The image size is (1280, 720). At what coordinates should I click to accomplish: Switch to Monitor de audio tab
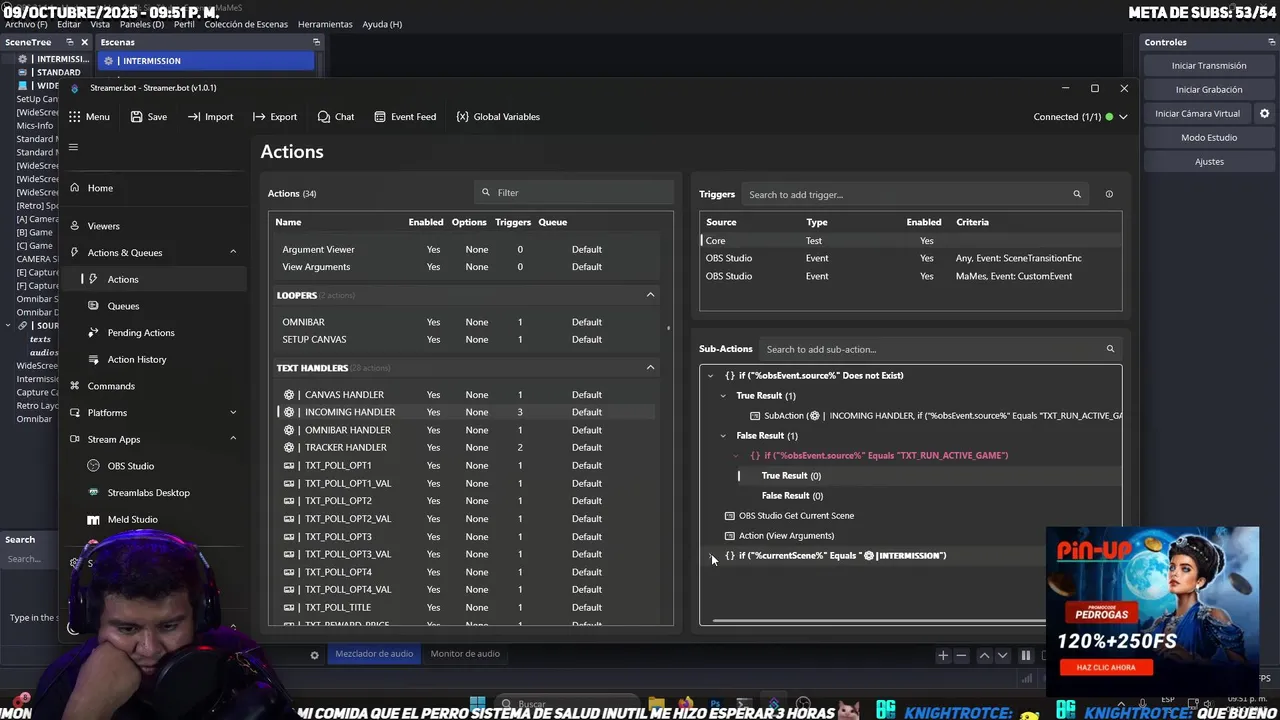click(465, 654)
